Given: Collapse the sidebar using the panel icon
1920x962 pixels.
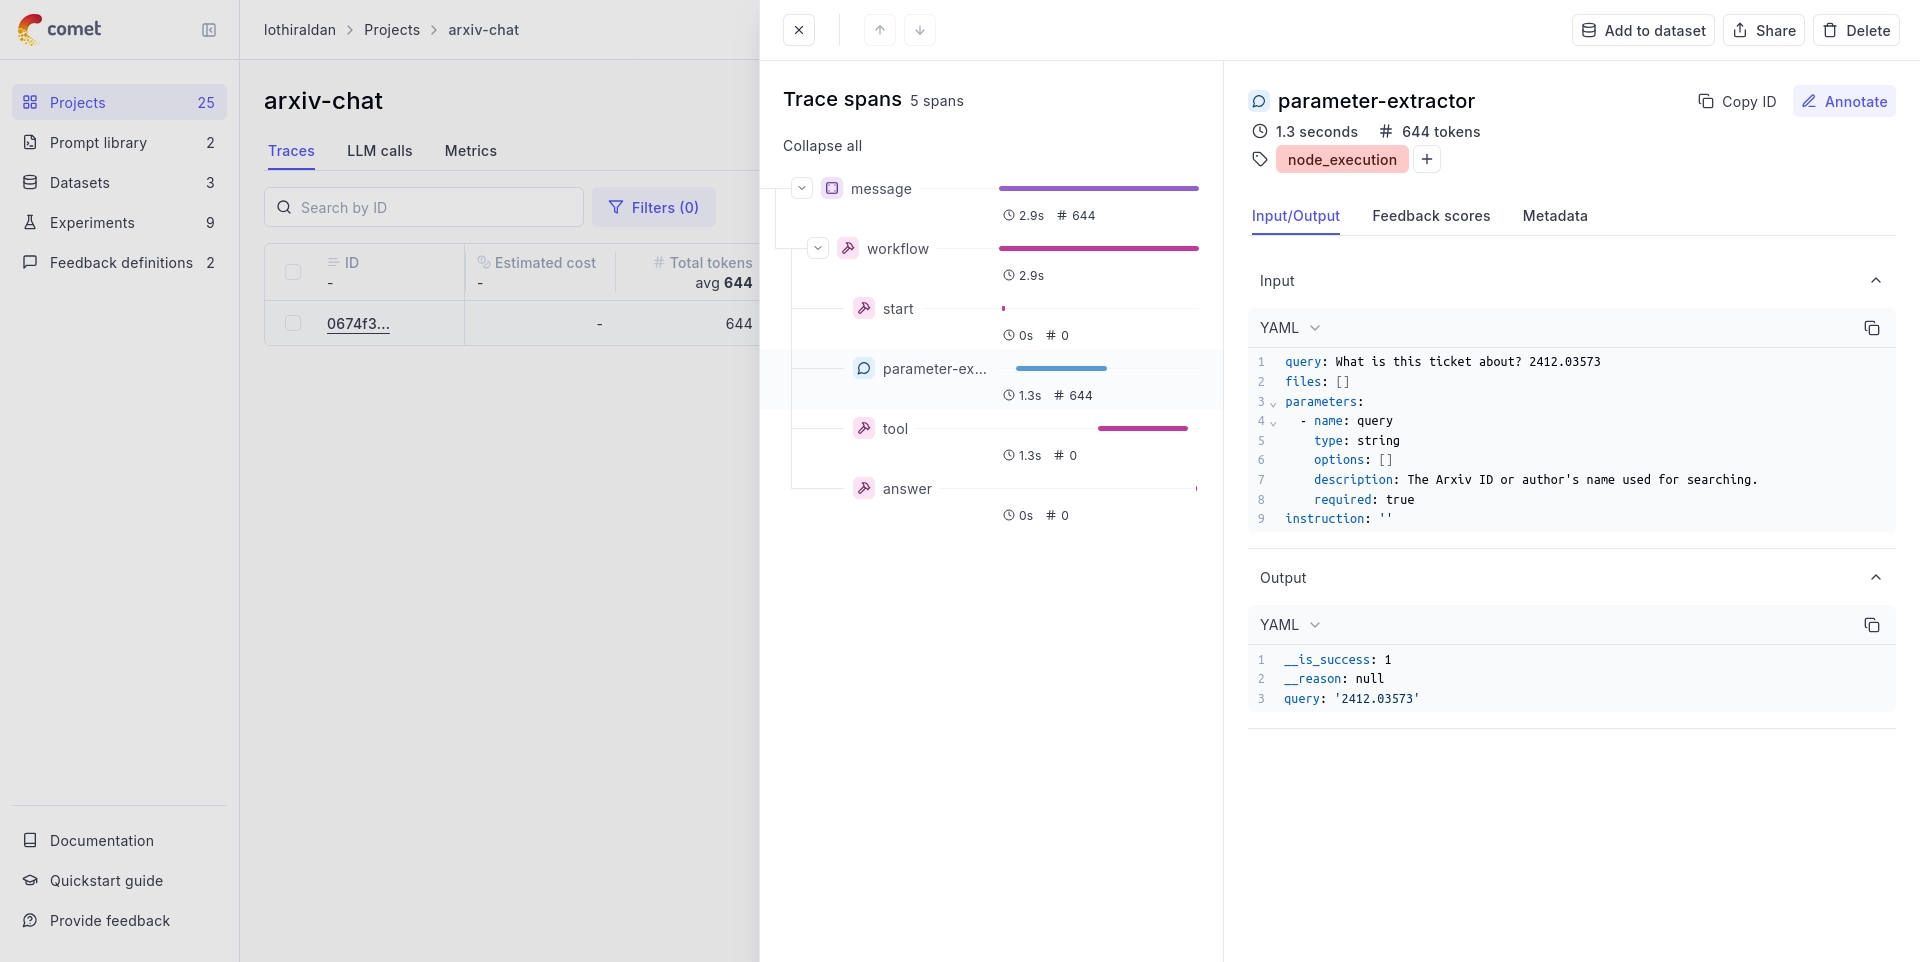Looking at the screenshot, I should tap(209, 30).
